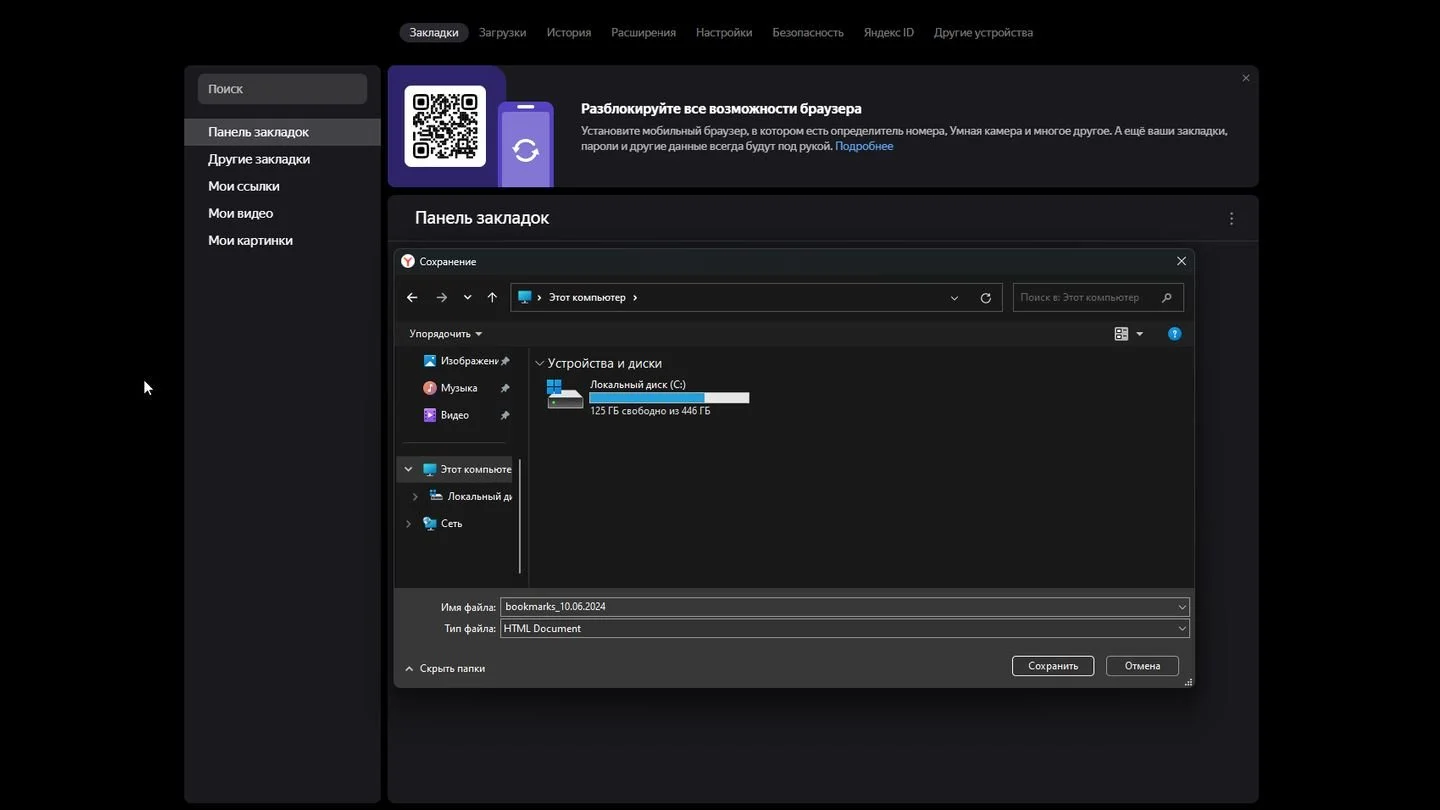Viewport: 1440px width, 810px height.
Task: Click the forward arrow in save dialog
Action: tap(441, 297)
